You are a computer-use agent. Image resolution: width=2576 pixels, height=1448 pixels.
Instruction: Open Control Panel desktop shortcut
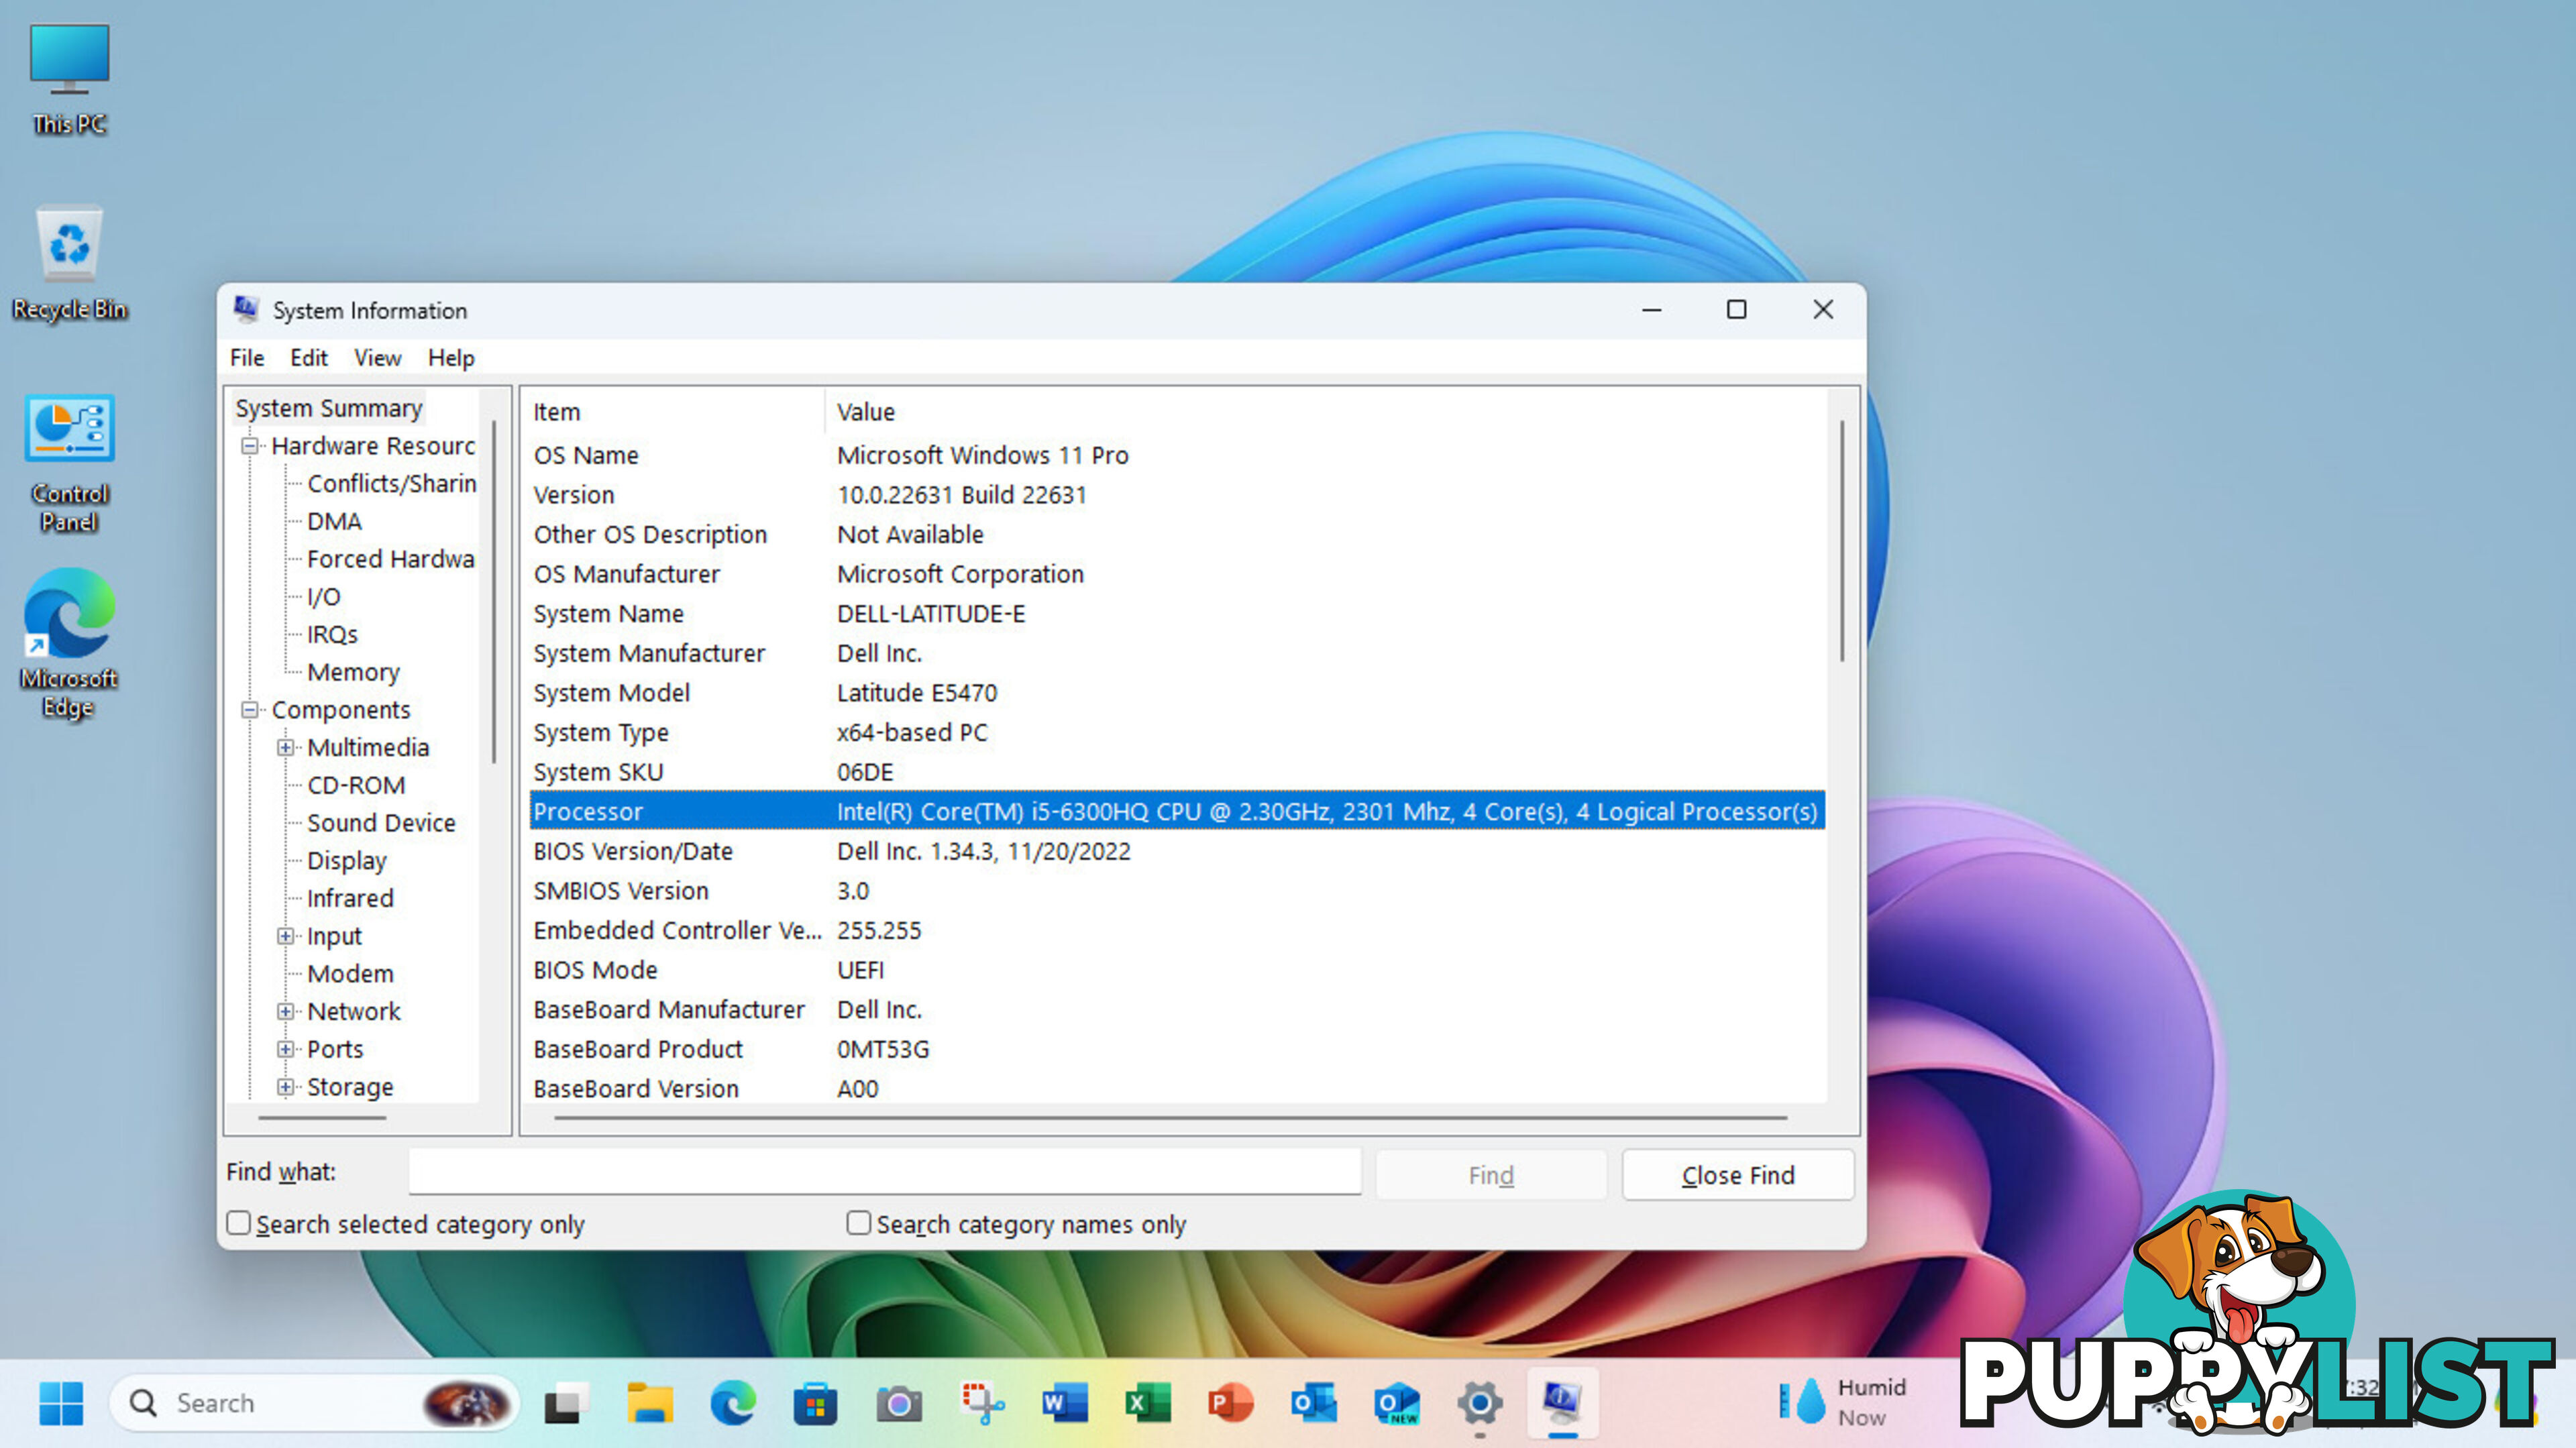click(x=69, y=463)
